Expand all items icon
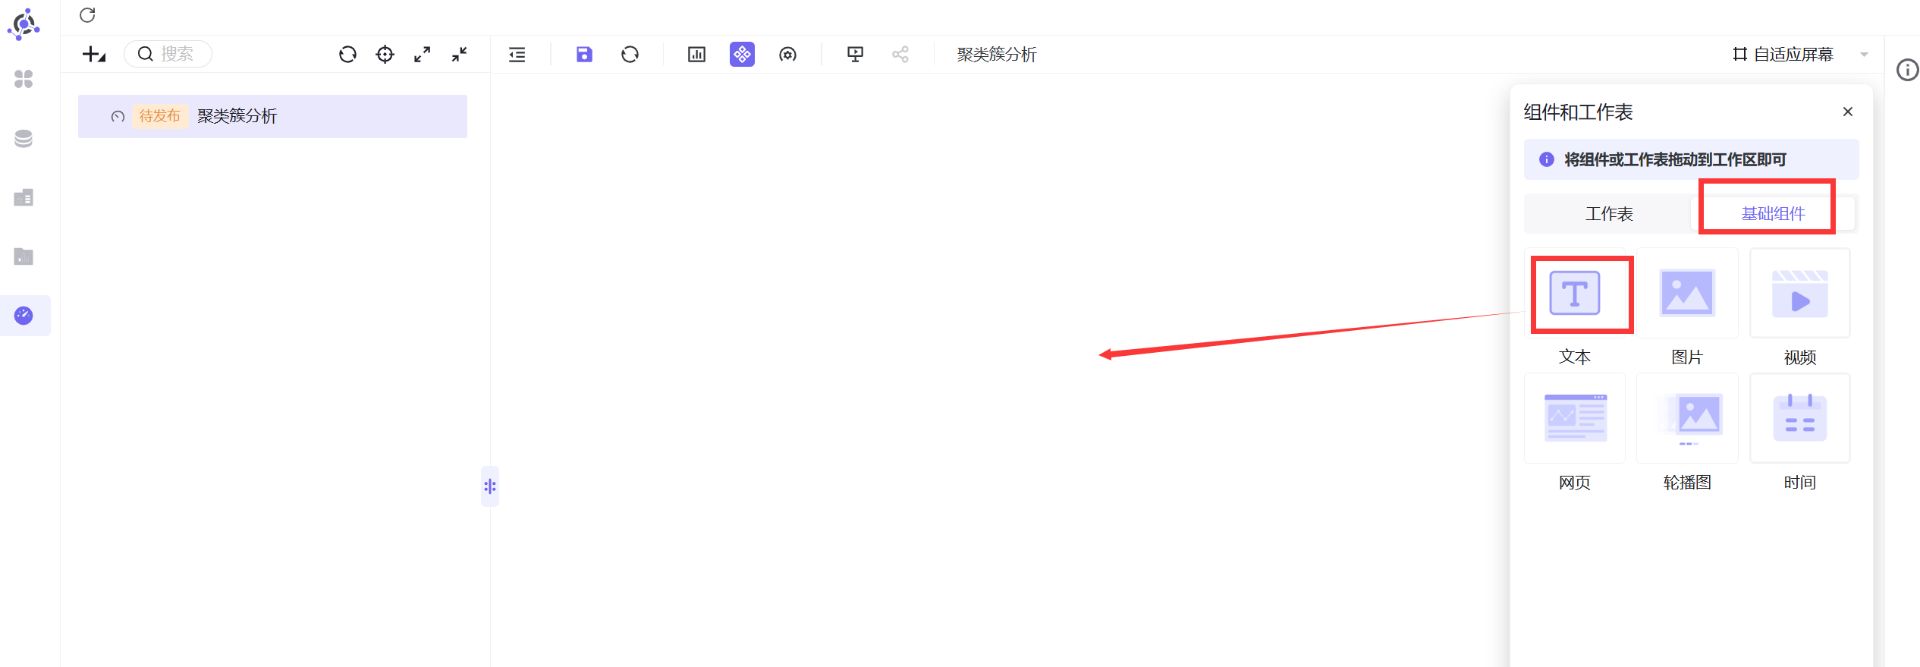Screen dimensions: 1920x667 tap(422, 54)
